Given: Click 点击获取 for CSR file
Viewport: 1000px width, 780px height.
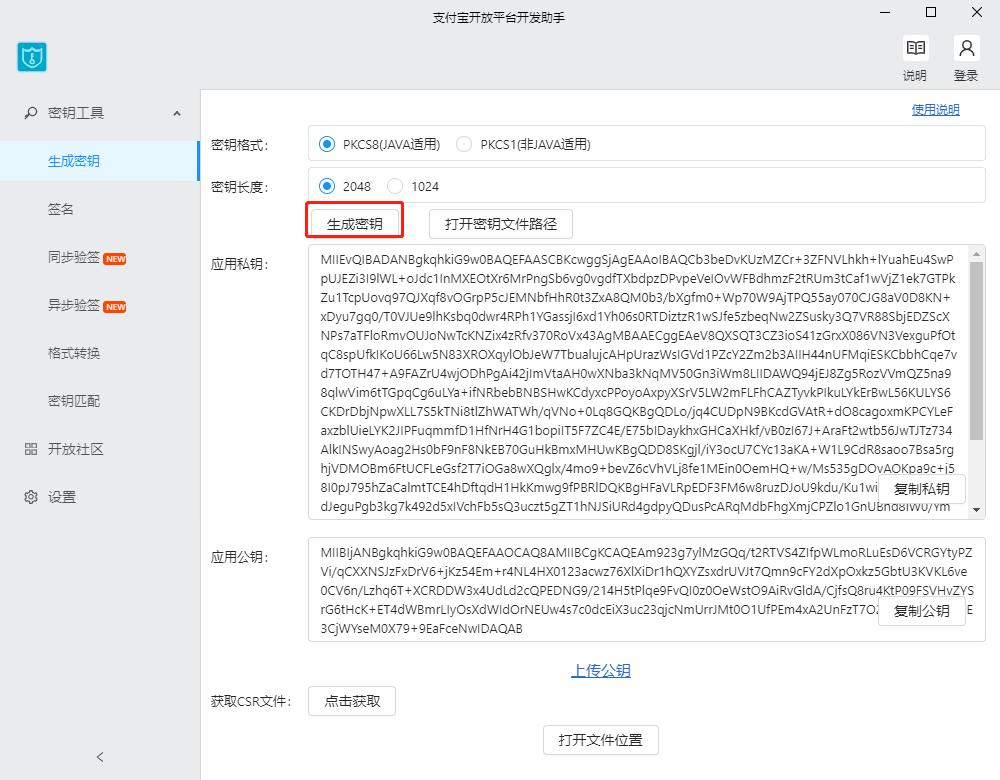Looking at the screenshot, I should click(x=352, y=701).
